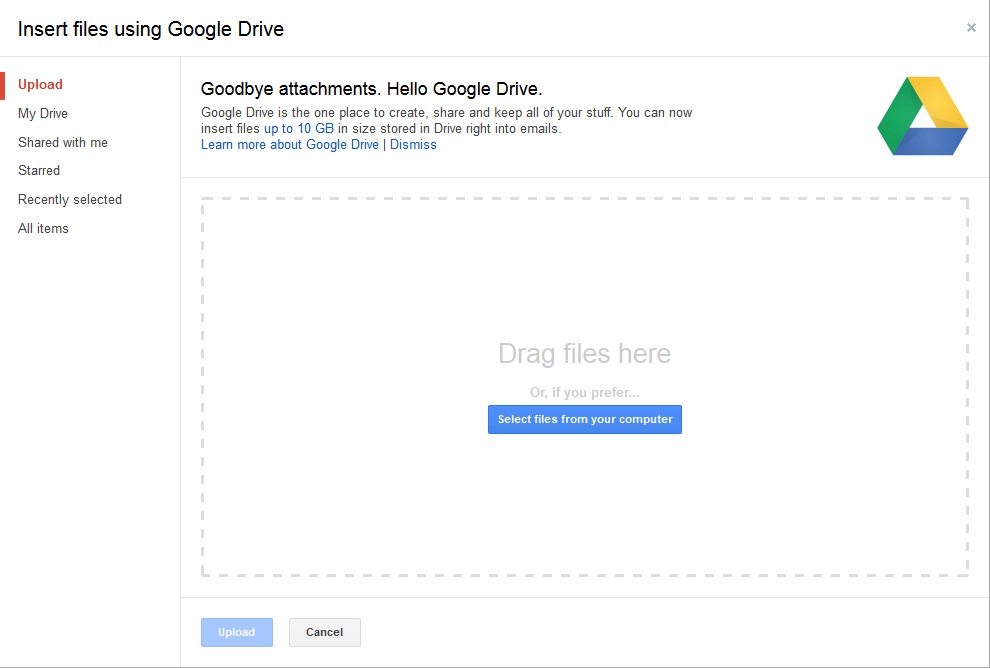This screenshot has width=990, height=668.
Task: View All items in the sidebar
Action: click(x=43, y=229)
